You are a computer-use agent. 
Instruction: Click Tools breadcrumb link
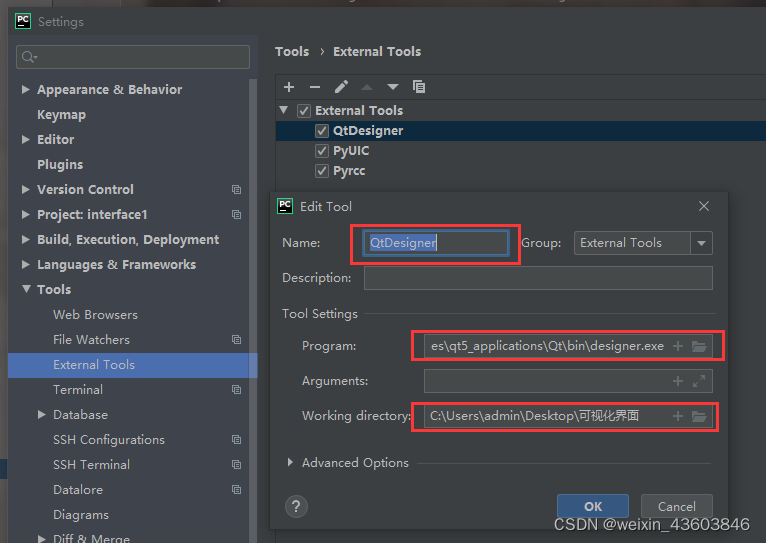[x=292, y=52]
